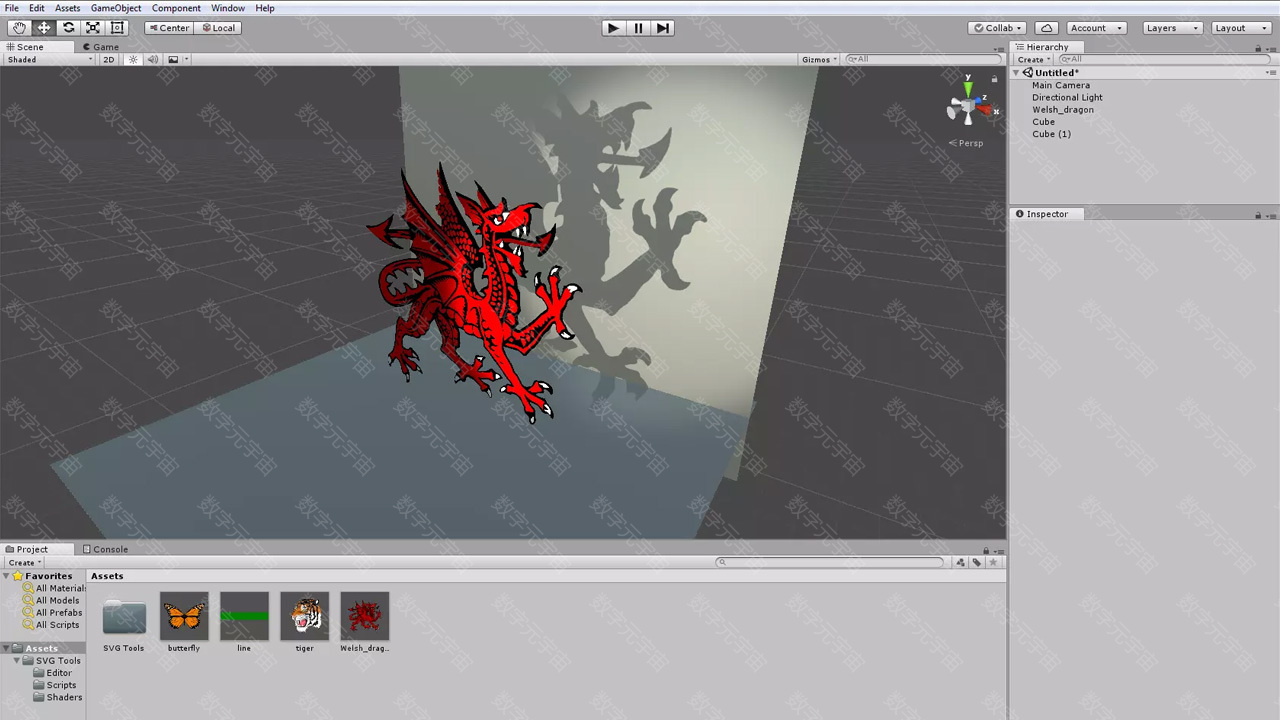1280x720 pixels.
Task: Open the File menu
Action: click(x=12, y=8)
